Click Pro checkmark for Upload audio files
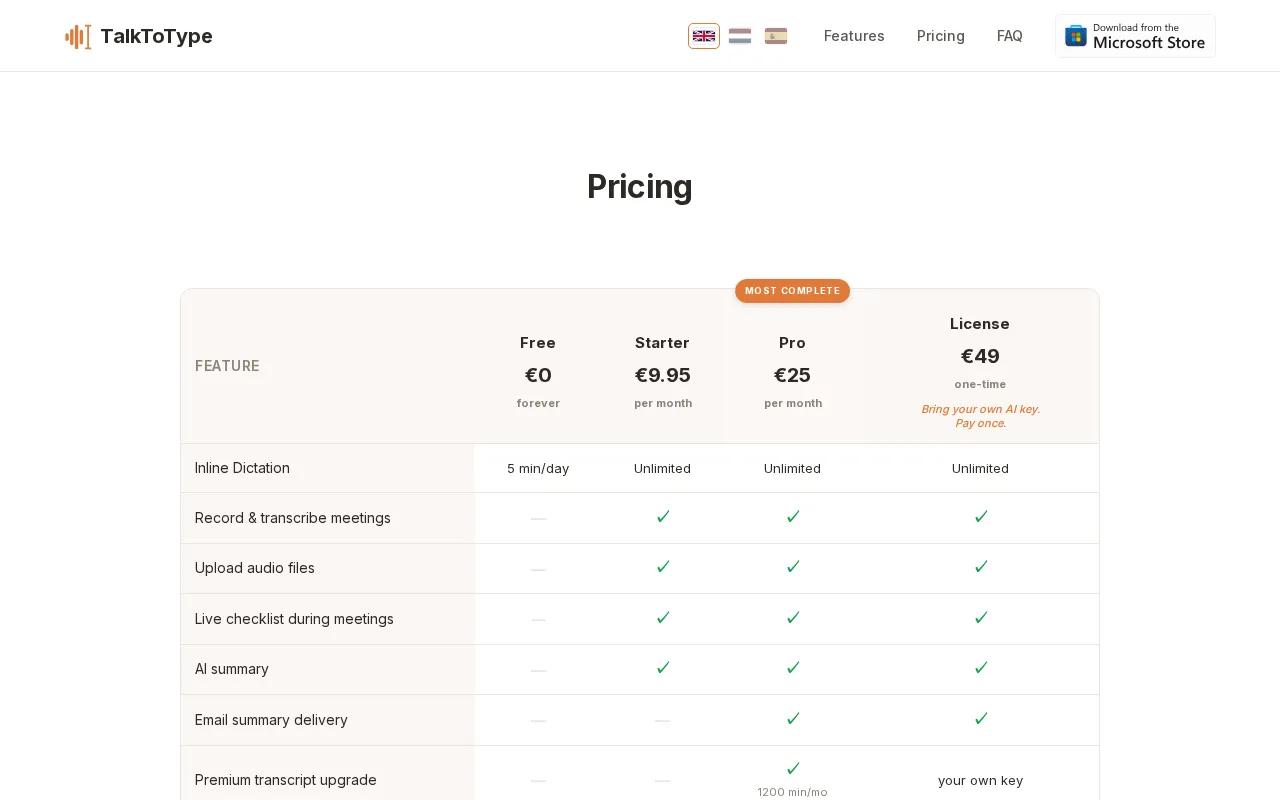The height and width of the screenshot is (800, 1280). 792,567
